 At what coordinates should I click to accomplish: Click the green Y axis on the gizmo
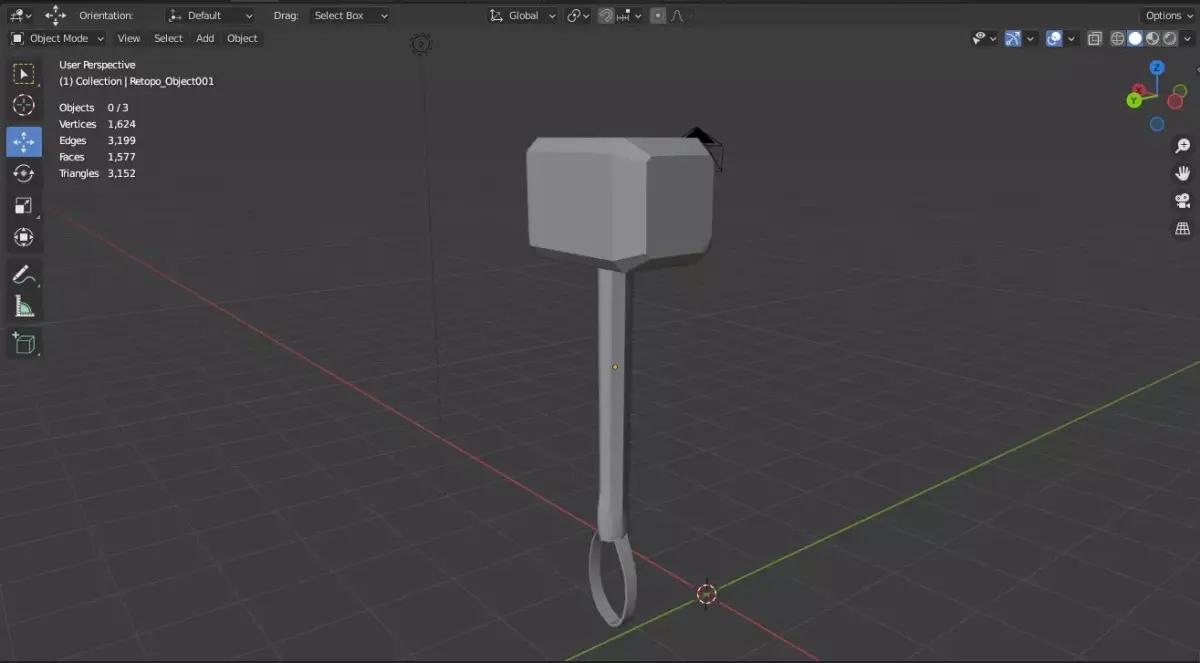[x=1135, y=100]
